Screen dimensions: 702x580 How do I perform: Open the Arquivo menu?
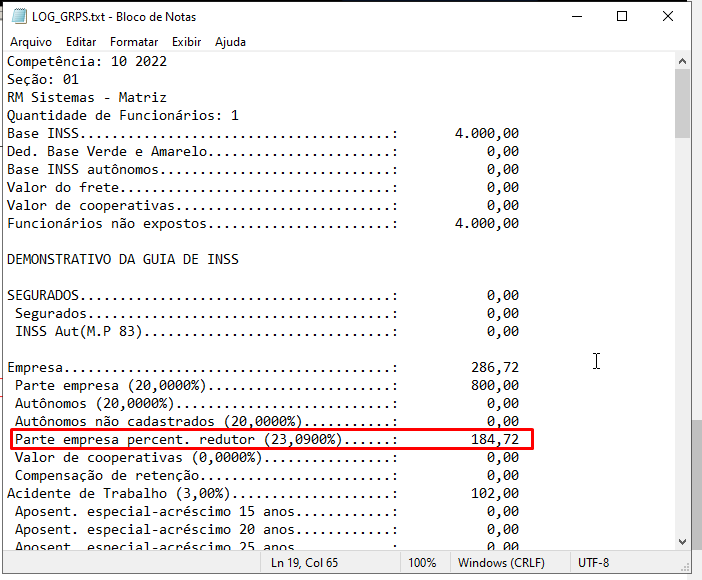click(31, 42)
